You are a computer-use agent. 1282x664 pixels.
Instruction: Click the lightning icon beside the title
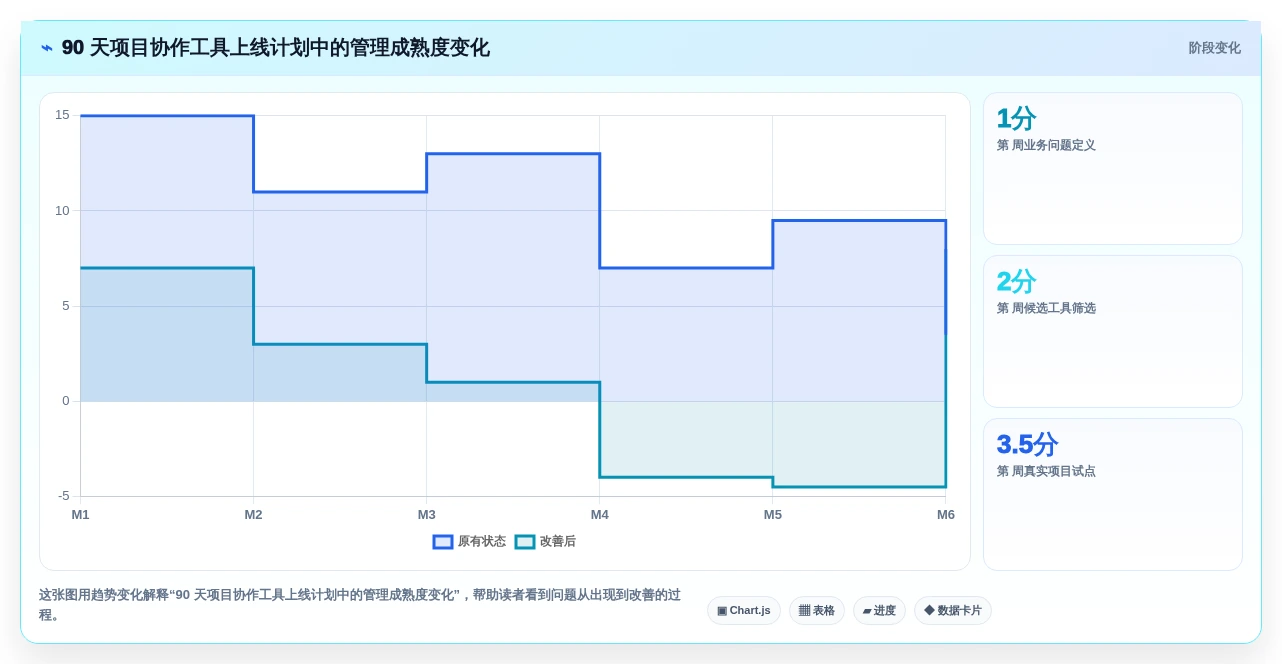(x=47, y=48)
